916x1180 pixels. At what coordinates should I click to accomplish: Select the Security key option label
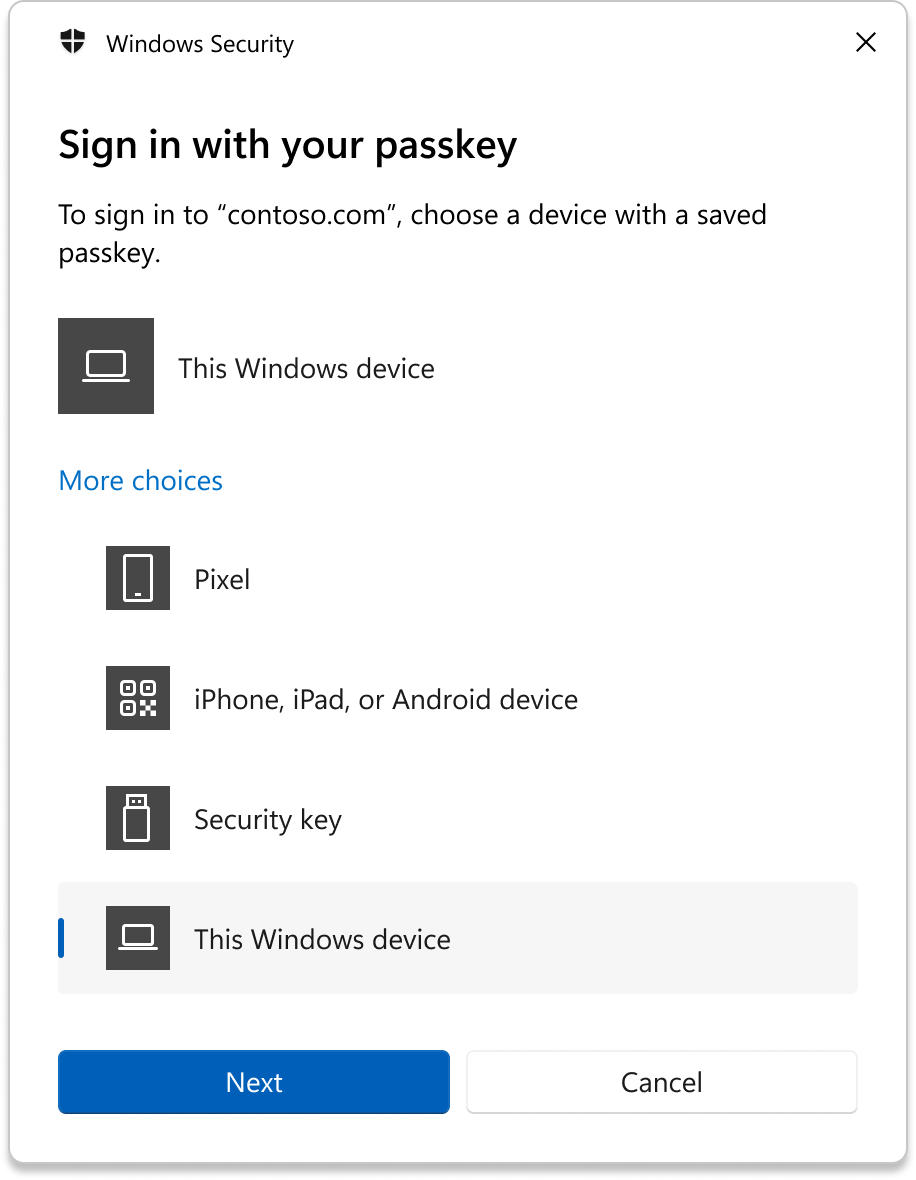(268, 820)
